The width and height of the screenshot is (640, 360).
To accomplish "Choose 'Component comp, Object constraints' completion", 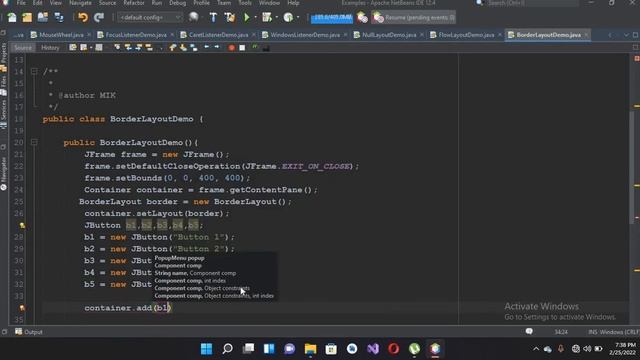I will tap(202, 288).
